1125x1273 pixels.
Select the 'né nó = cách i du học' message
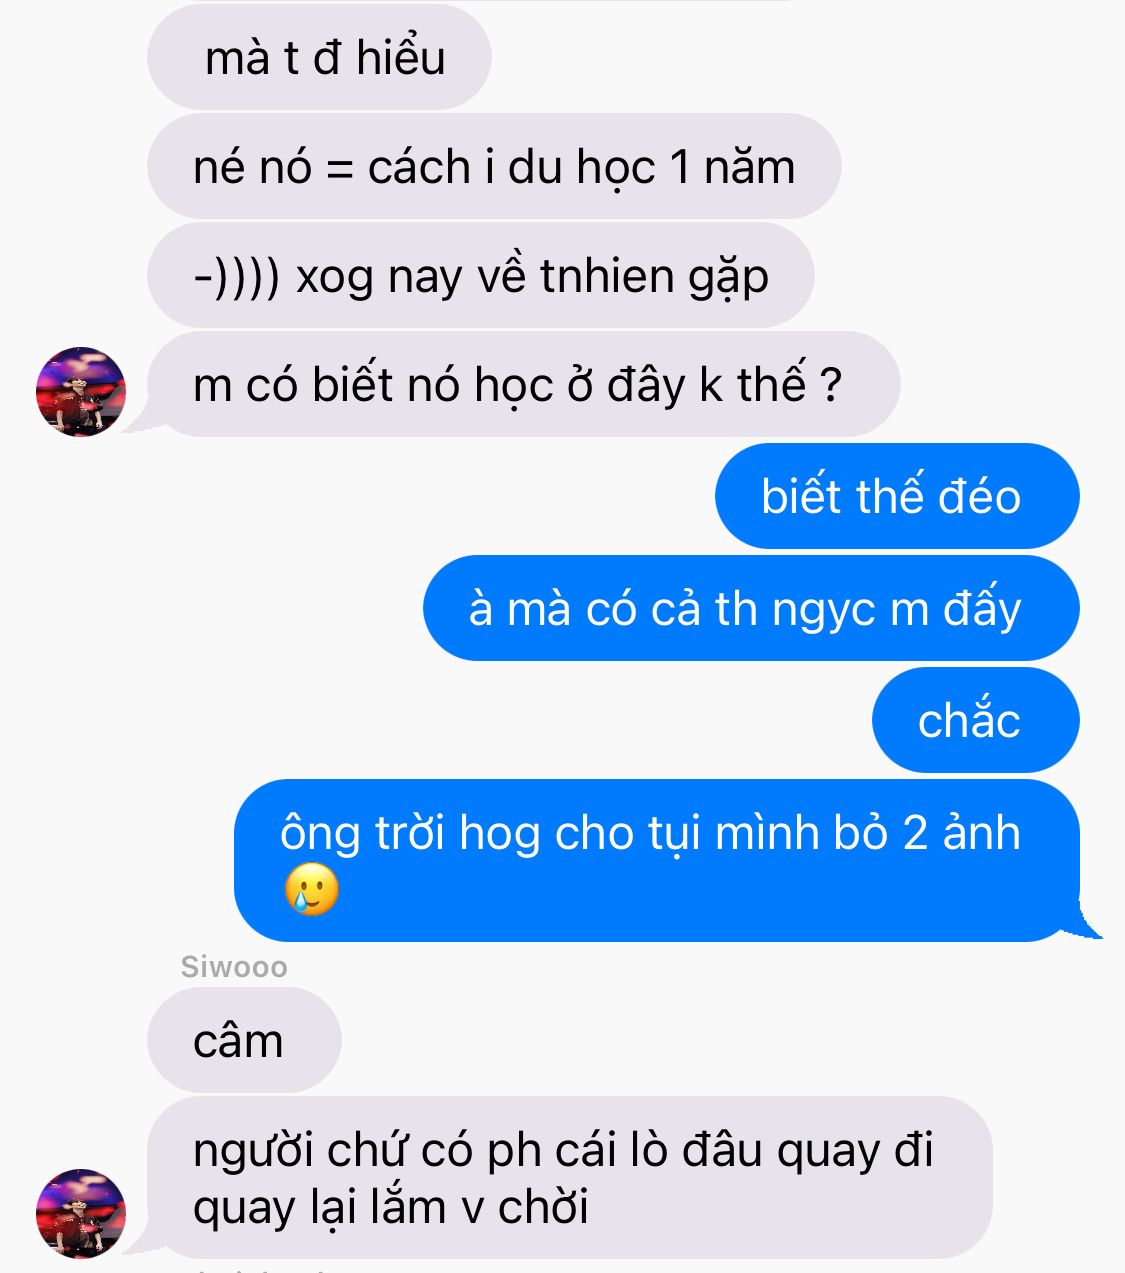pyautogui.click(x=494, y=166)
